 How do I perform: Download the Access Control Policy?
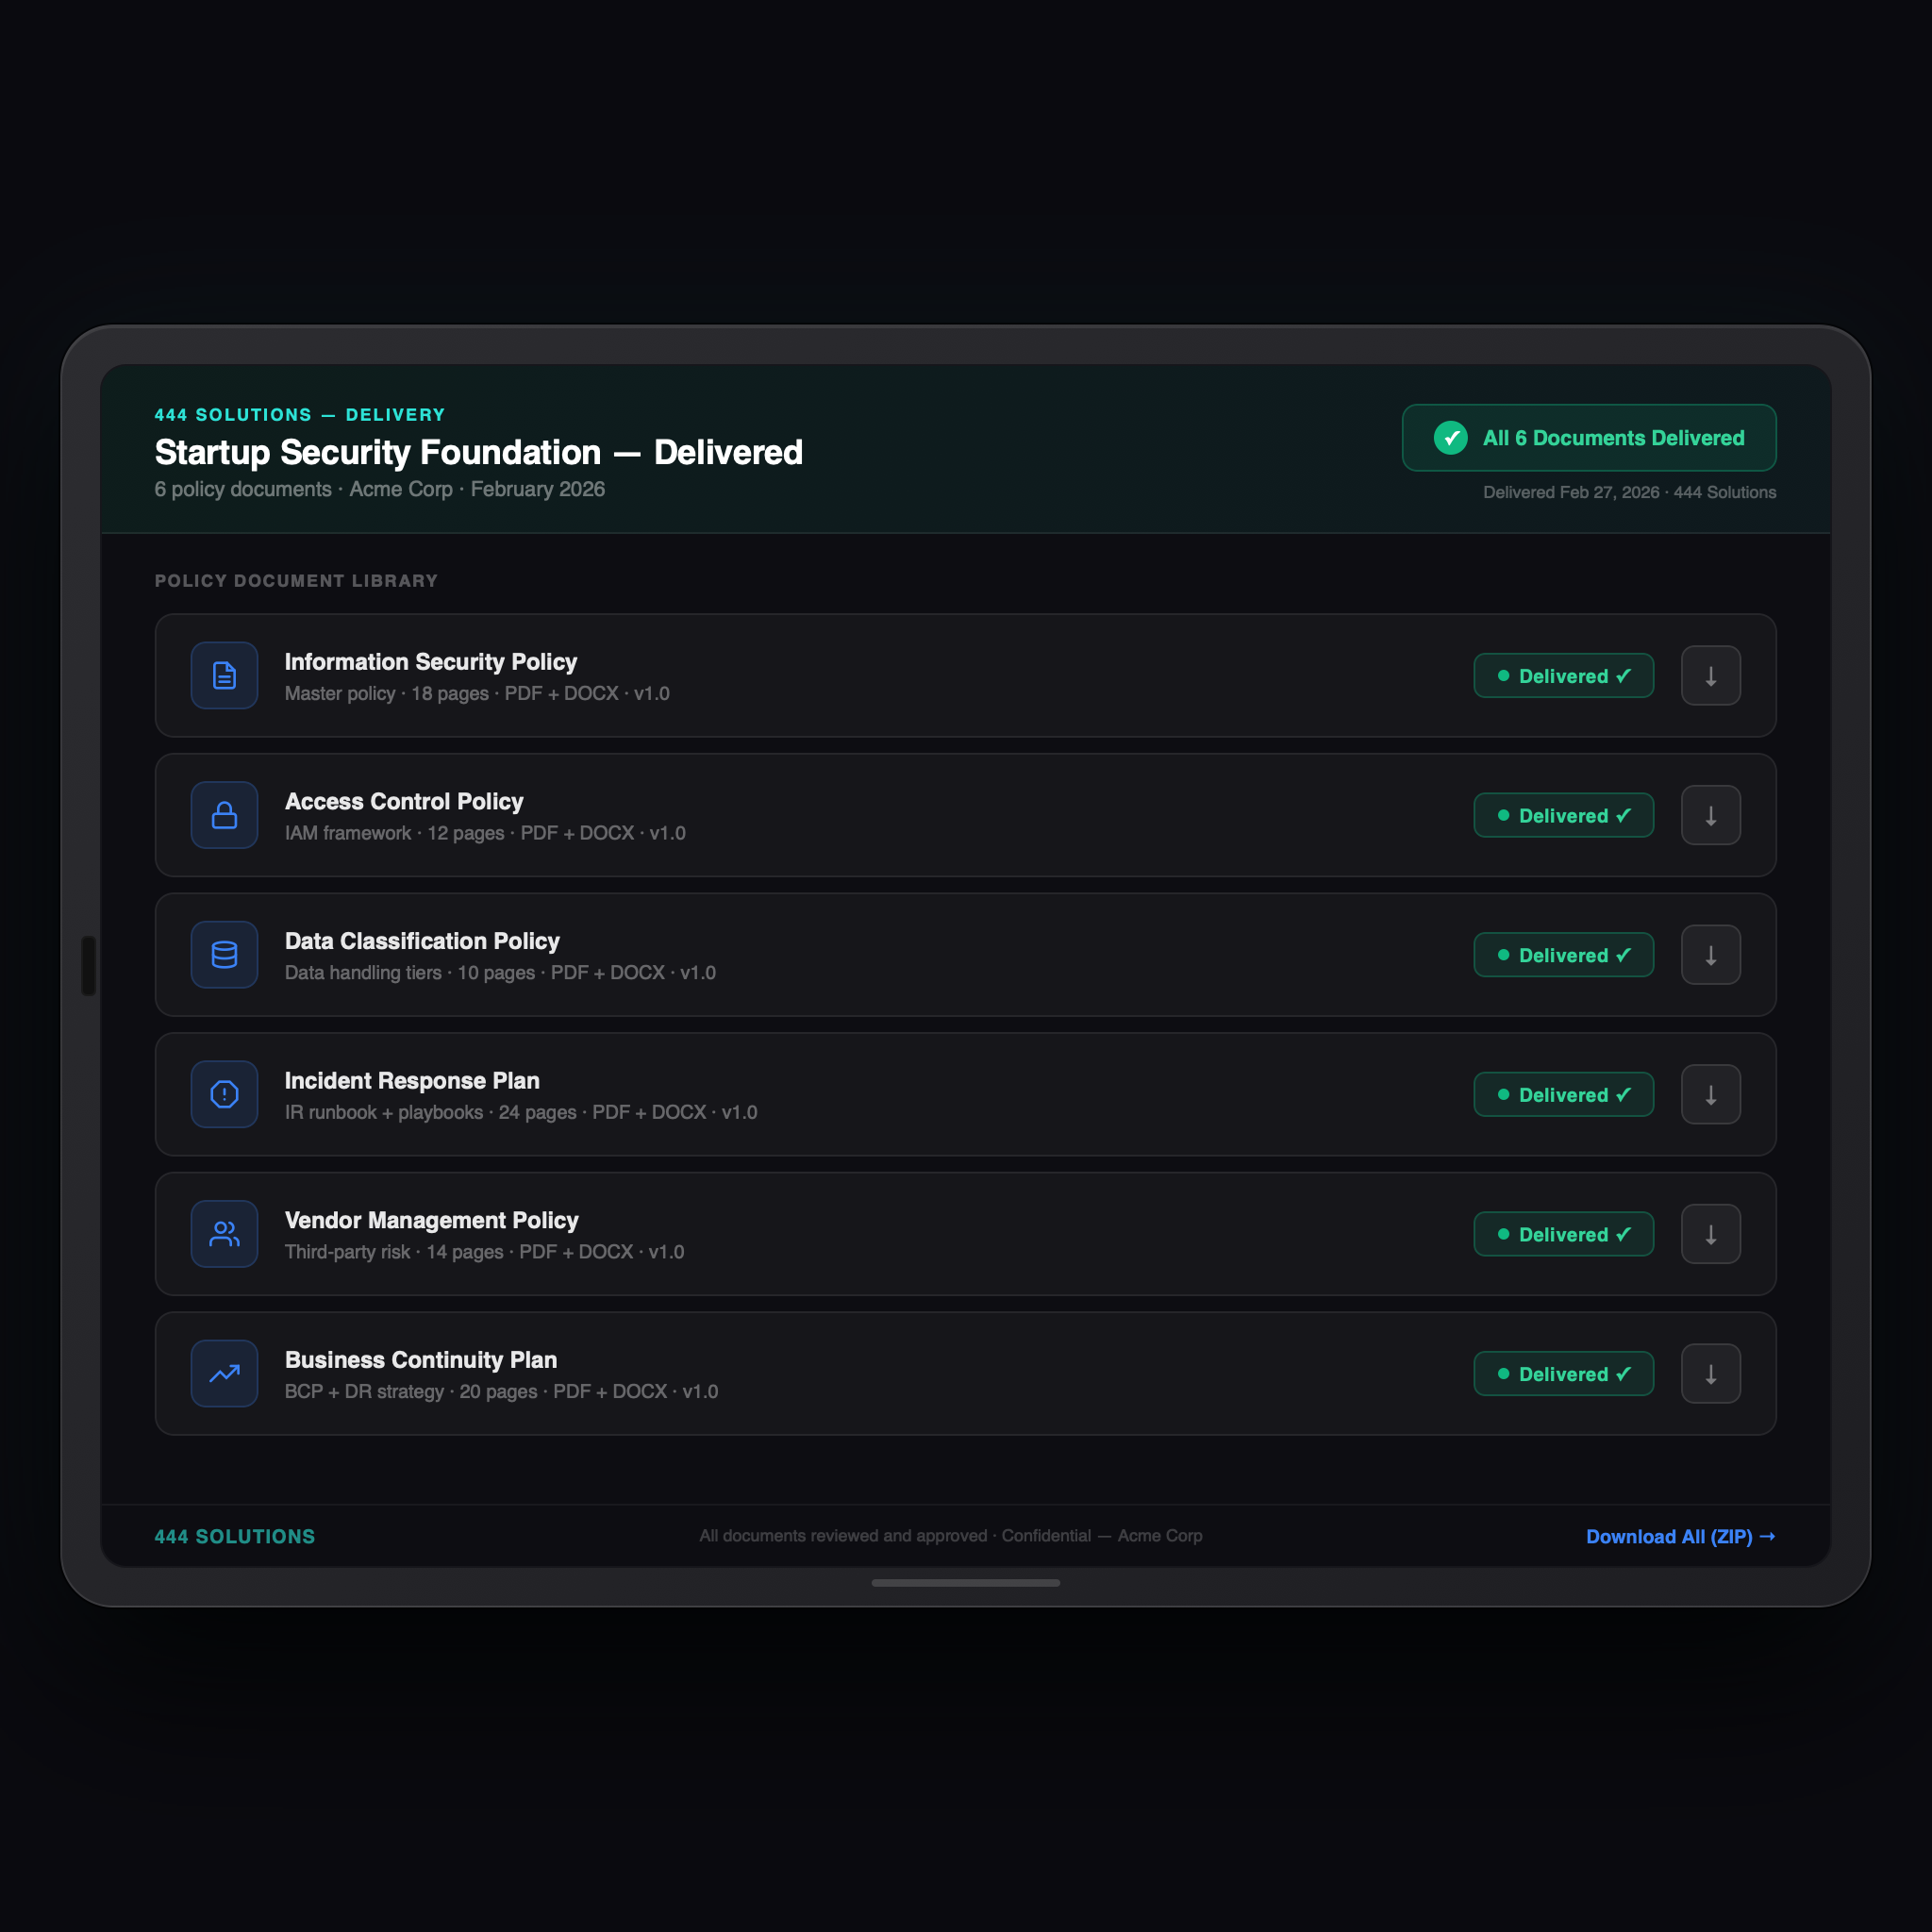tap(1710, 815)
